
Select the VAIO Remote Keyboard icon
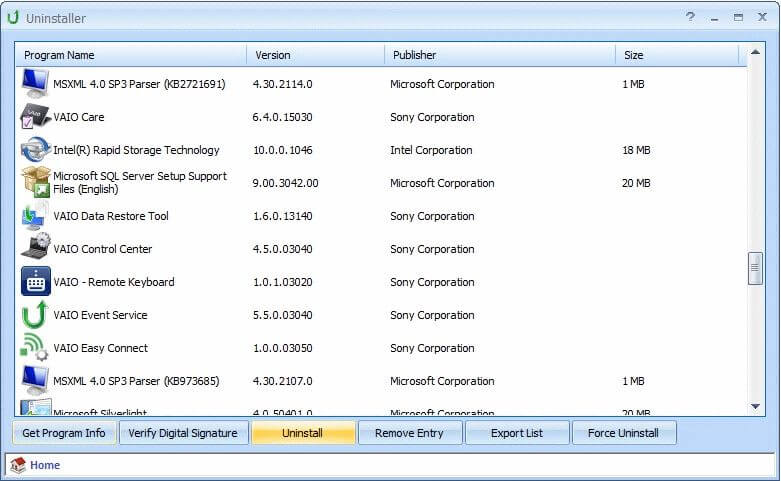tap(35, 282)
